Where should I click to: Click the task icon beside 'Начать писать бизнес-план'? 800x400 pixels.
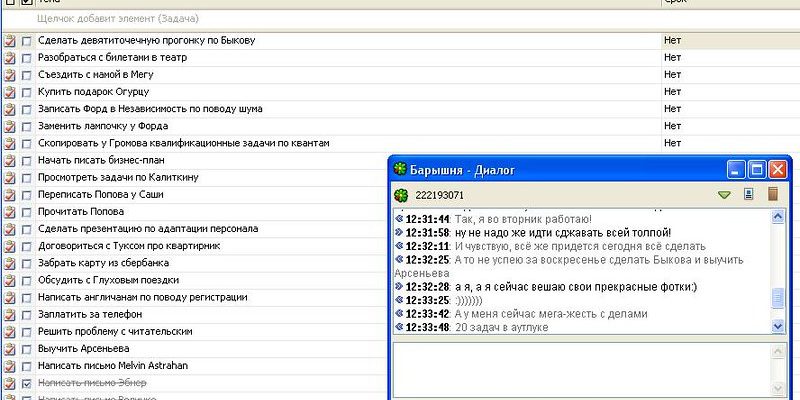tap(10, 160)
